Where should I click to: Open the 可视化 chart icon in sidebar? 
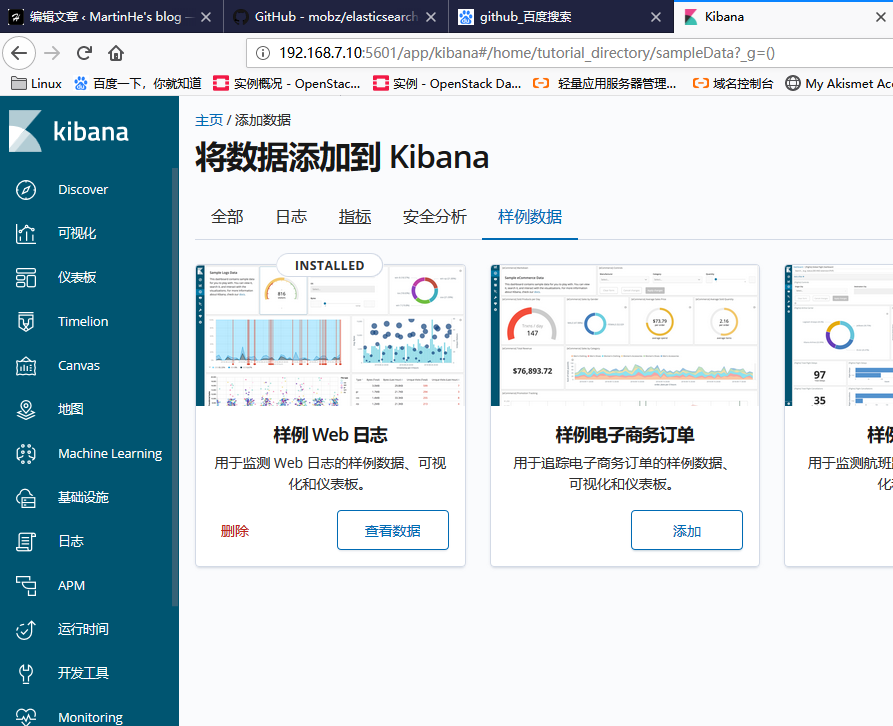(27, 234)
